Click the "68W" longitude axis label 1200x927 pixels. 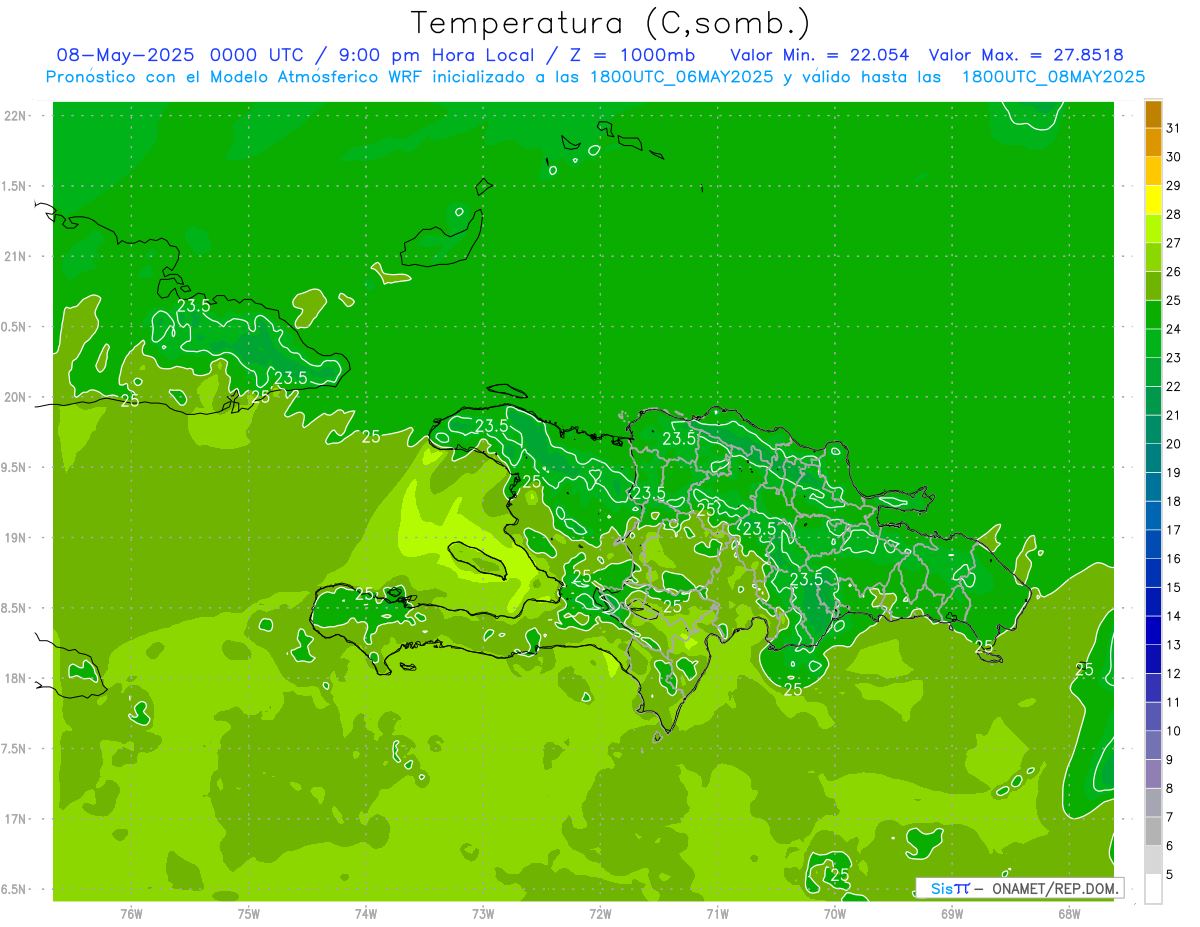[1069, 913]
